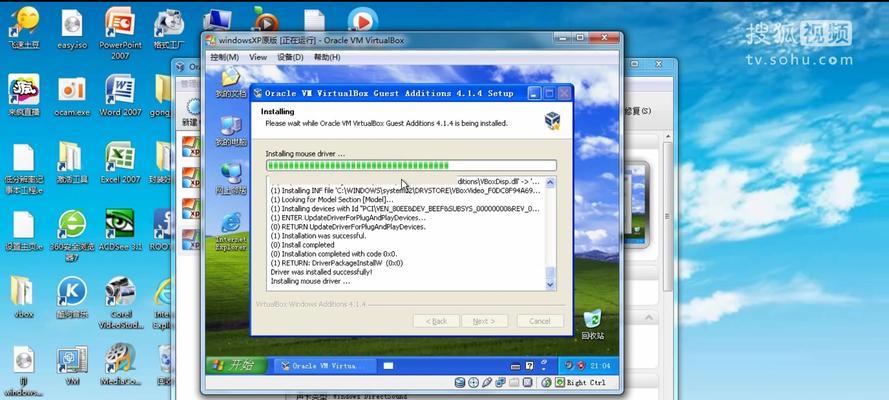Screen dimensions: 889x400
Task: Click the USB devices icon in VM status bar
Action: coord(487,382)
